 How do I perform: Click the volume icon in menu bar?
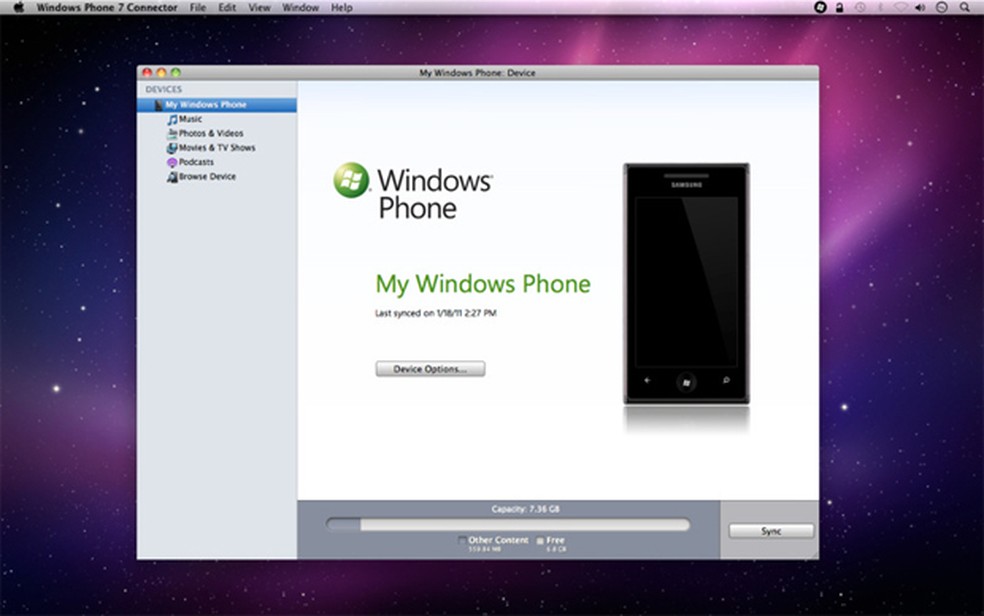pyautogui.click(x=919, y=7)
